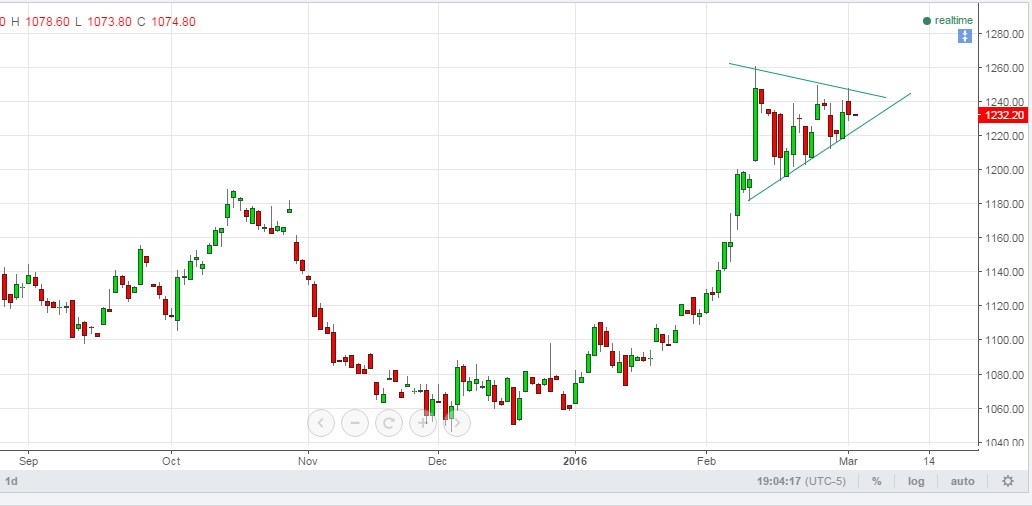This screenshot has height=506, width=1032.
Task: Click the 14 date axis label
Action: tap(929, 461)
